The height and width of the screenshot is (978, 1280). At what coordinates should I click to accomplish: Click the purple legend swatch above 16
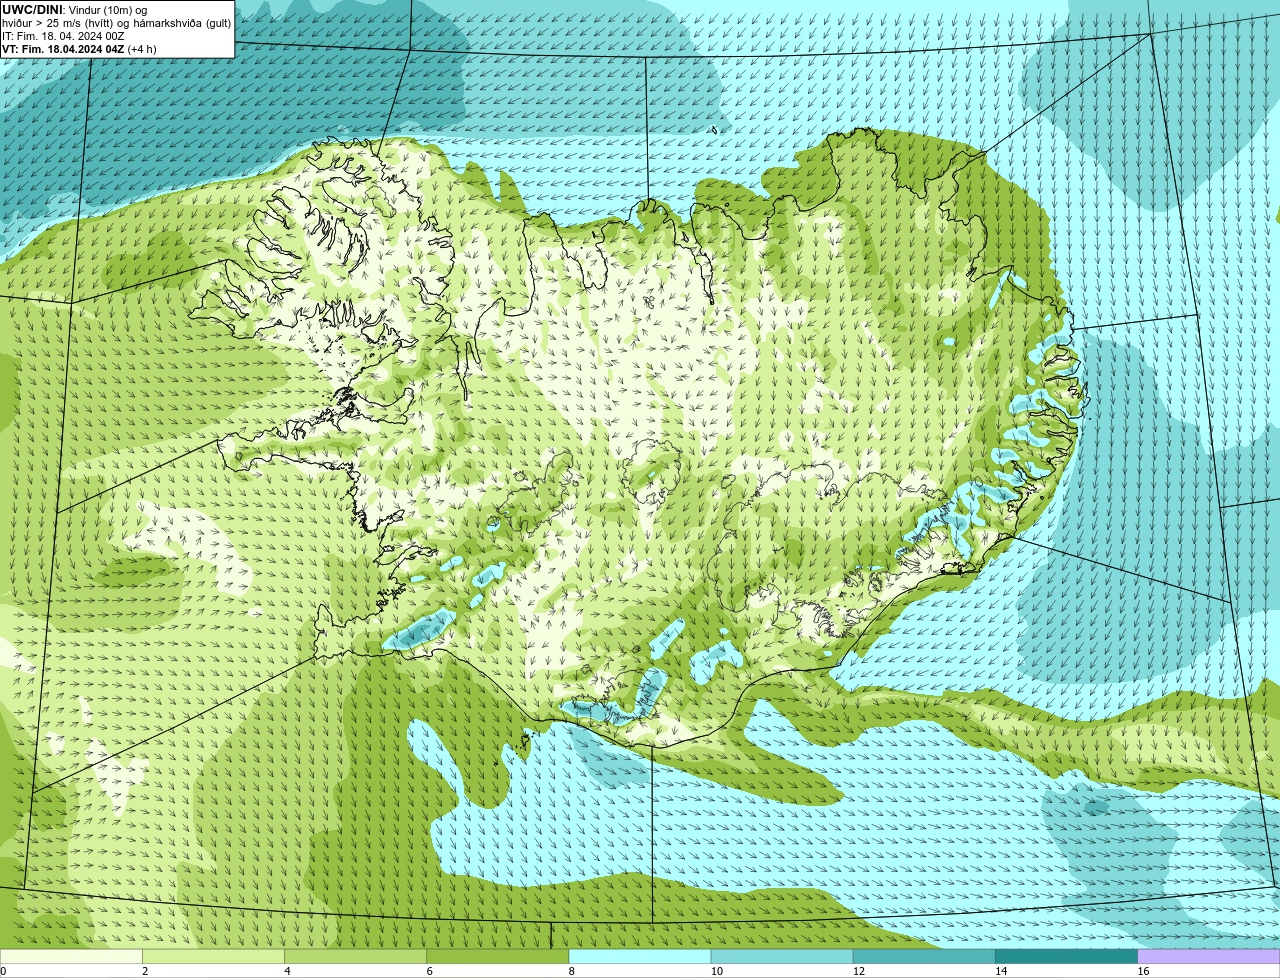pos(1209,957)
